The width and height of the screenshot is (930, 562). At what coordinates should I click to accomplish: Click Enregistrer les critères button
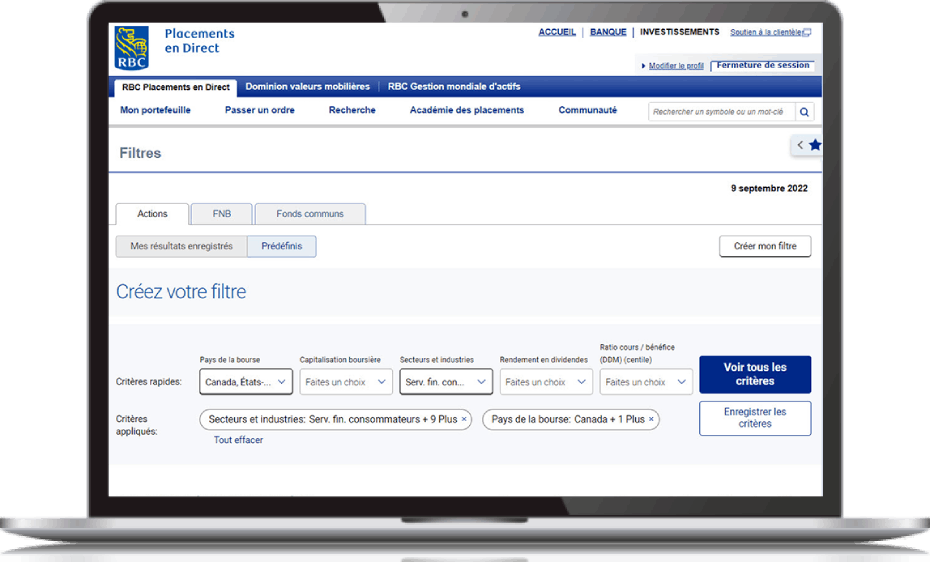[x=755, y=418]
